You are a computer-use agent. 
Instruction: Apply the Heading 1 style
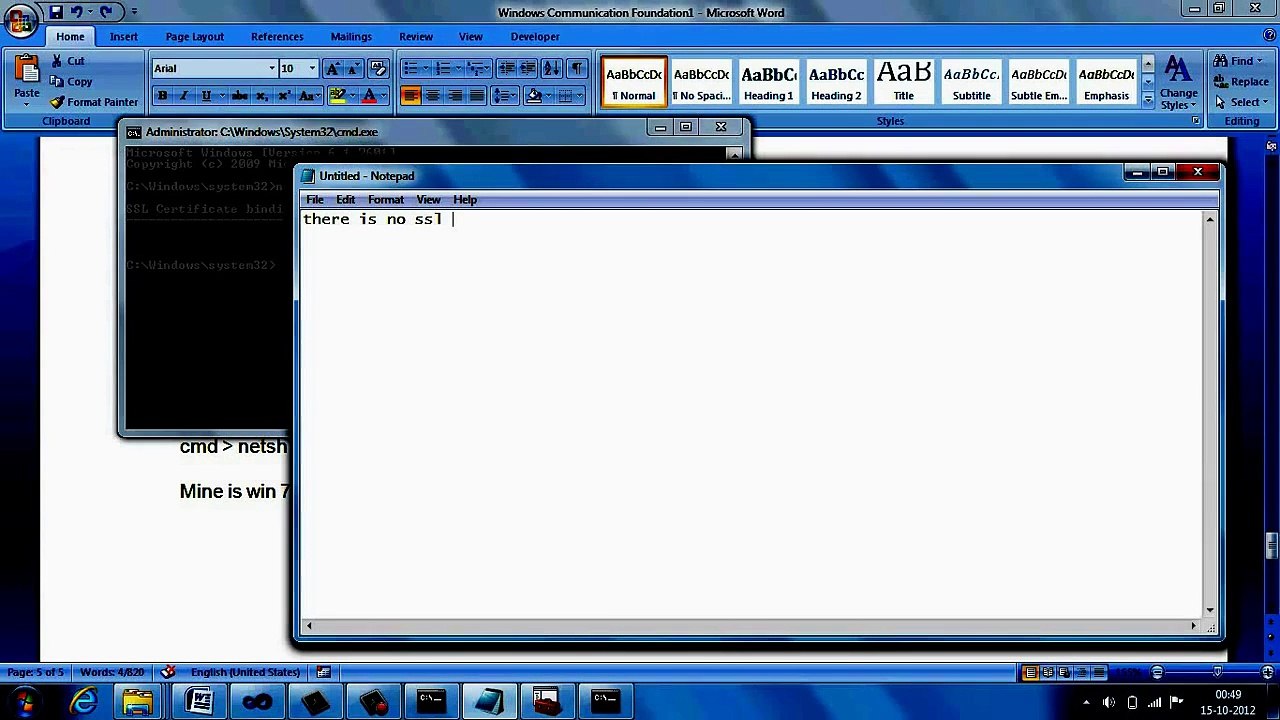point(768,81)
